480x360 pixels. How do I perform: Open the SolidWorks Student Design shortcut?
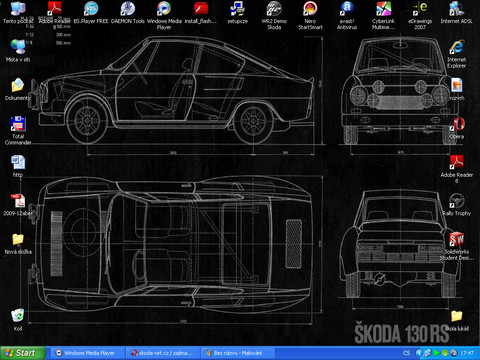456,239
